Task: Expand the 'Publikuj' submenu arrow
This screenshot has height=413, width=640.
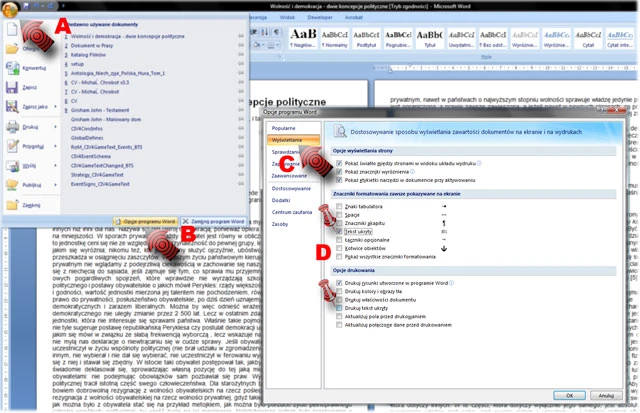Action: pos(56,185)
